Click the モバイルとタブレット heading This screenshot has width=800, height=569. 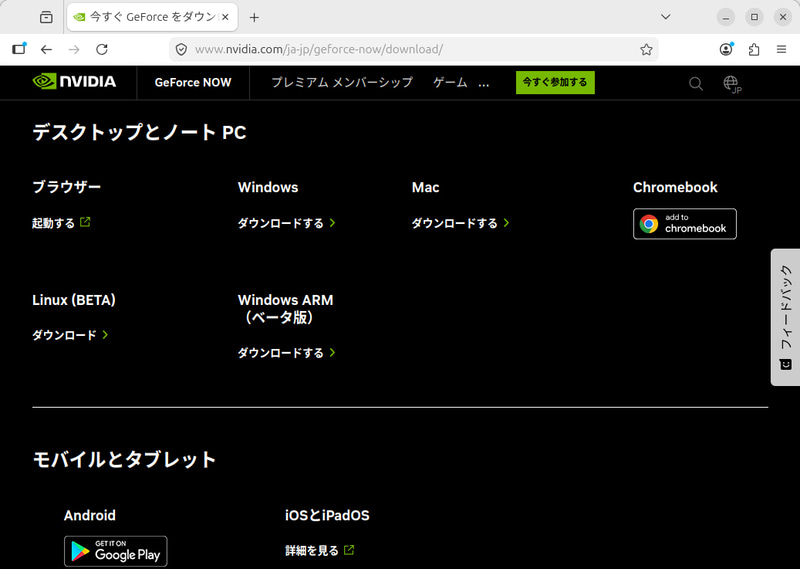point(124,459)
